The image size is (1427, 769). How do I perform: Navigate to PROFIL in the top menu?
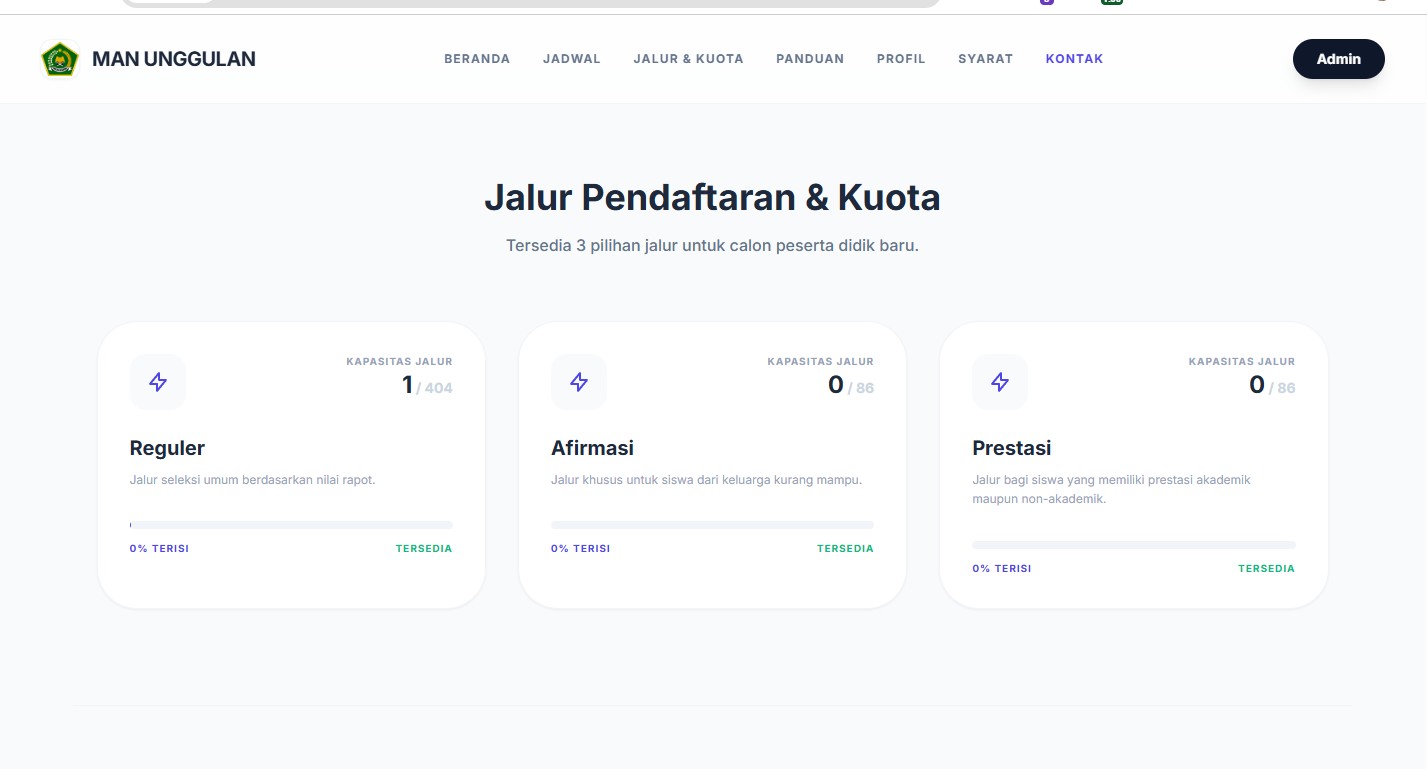[901, 59]
